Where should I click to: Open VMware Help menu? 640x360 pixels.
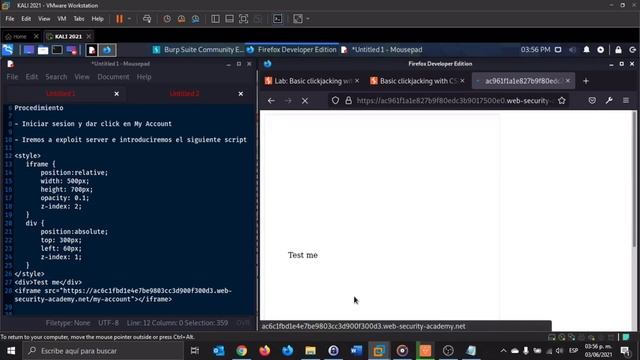click(97, 19)
